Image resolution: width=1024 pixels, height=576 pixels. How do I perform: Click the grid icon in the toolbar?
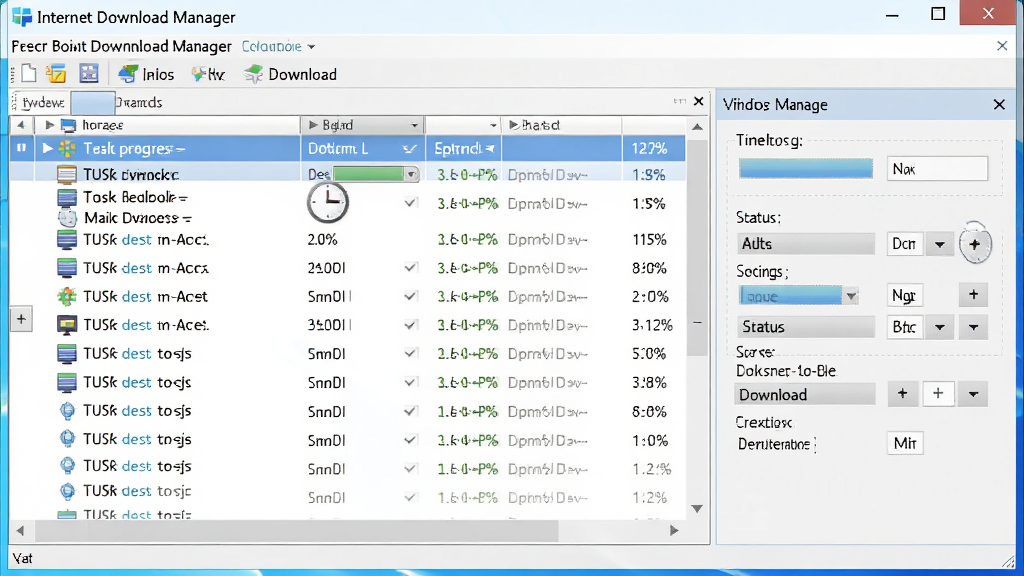89,74
